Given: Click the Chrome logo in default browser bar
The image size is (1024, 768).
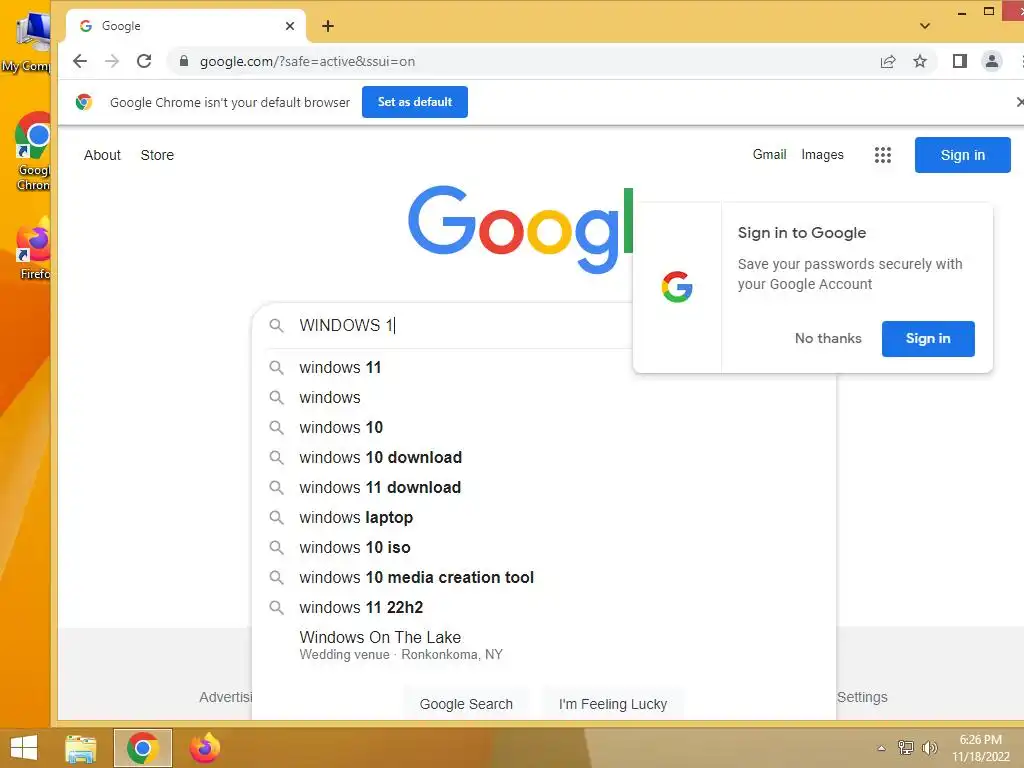Looking at the screenshot, I should (x=84, y=102).
